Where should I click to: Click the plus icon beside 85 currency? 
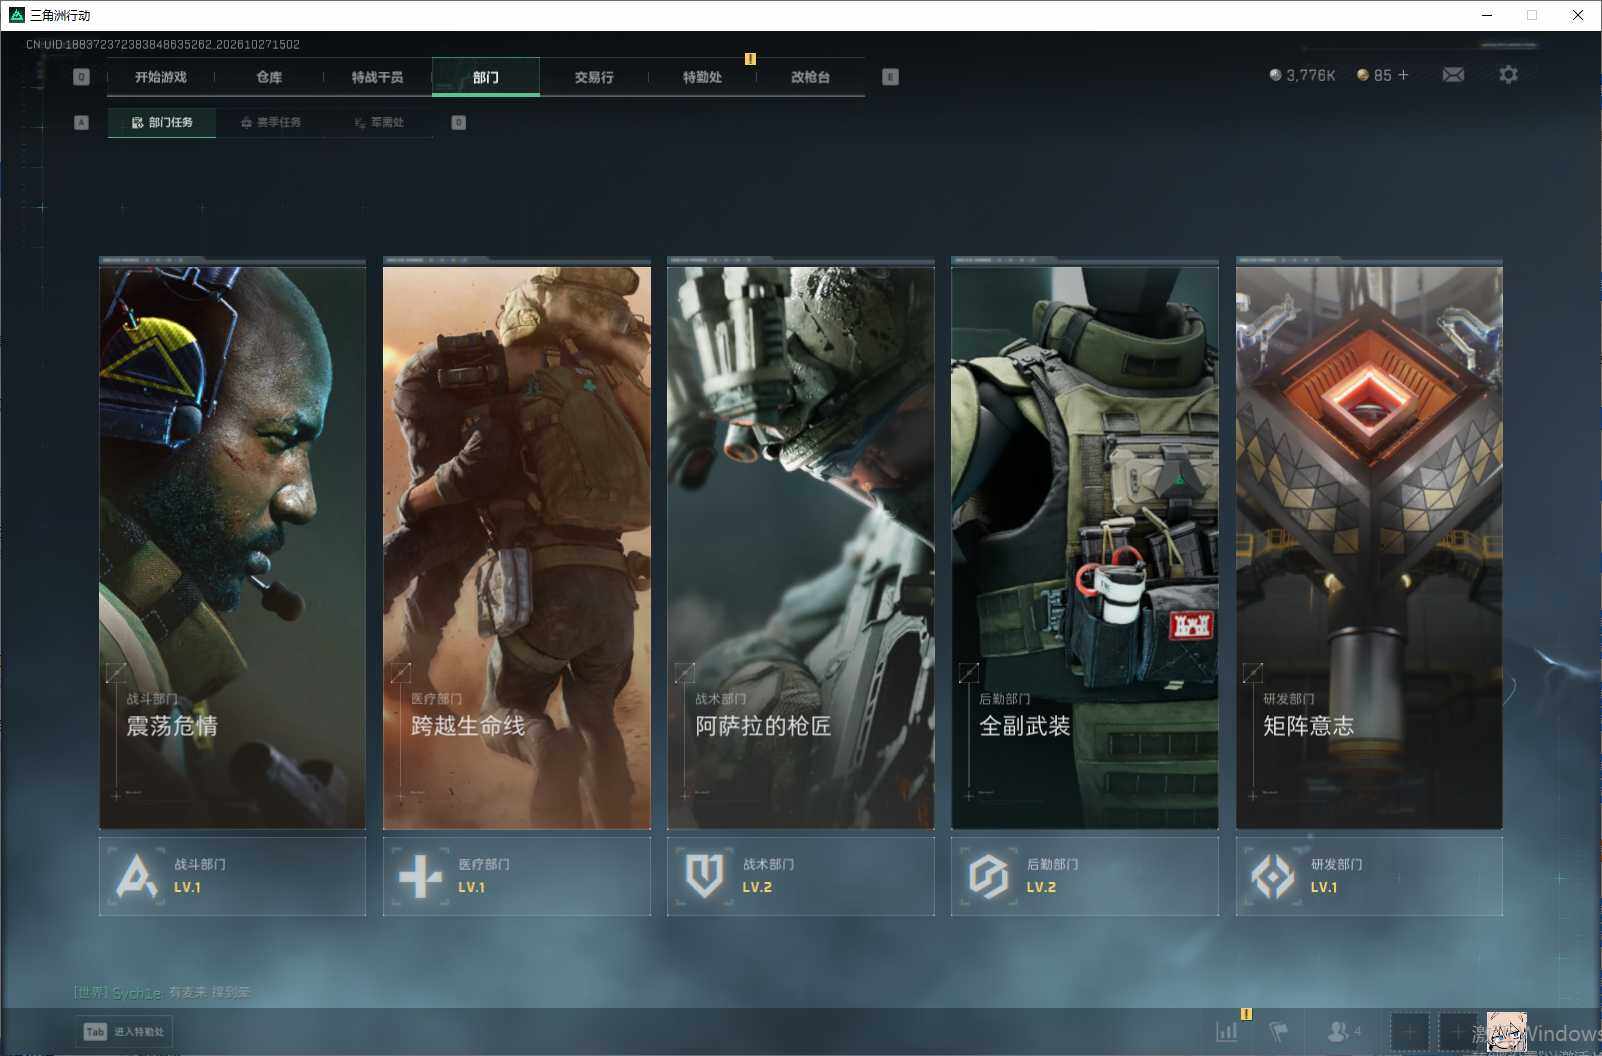[1403, 75]
